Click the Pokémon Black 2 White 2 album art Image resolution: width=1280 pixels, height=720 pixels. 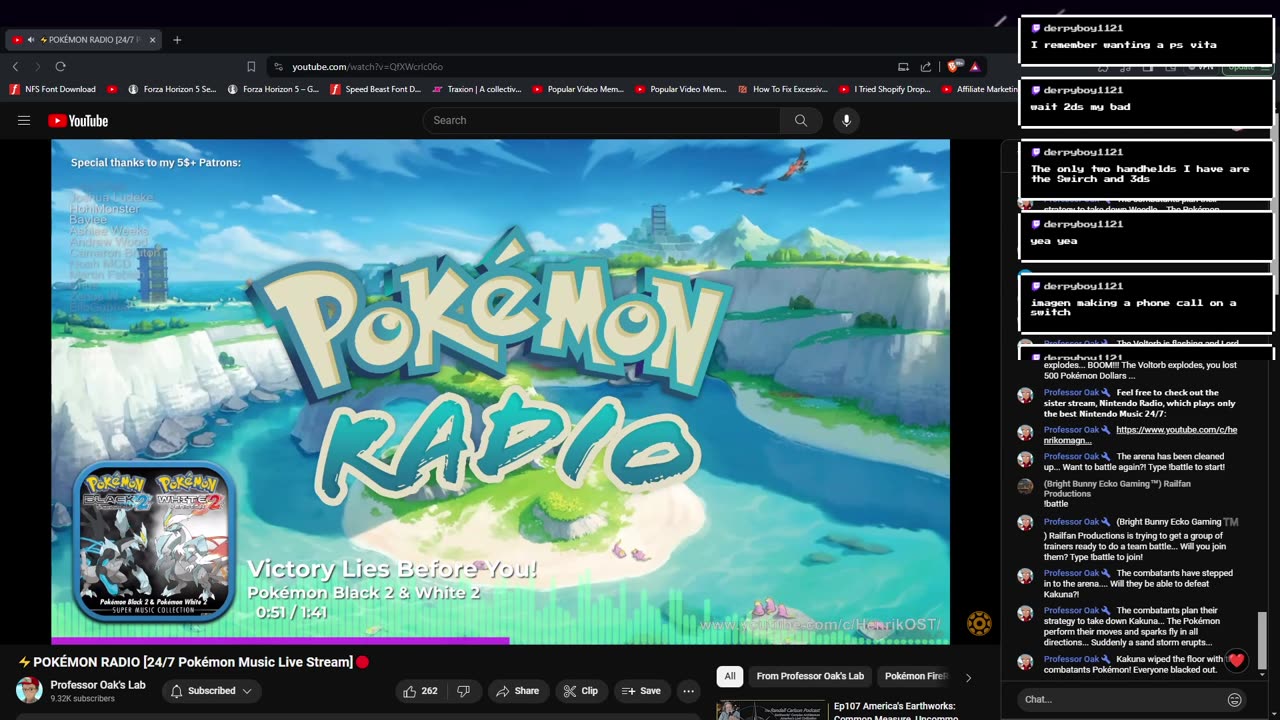coord(153,541)
